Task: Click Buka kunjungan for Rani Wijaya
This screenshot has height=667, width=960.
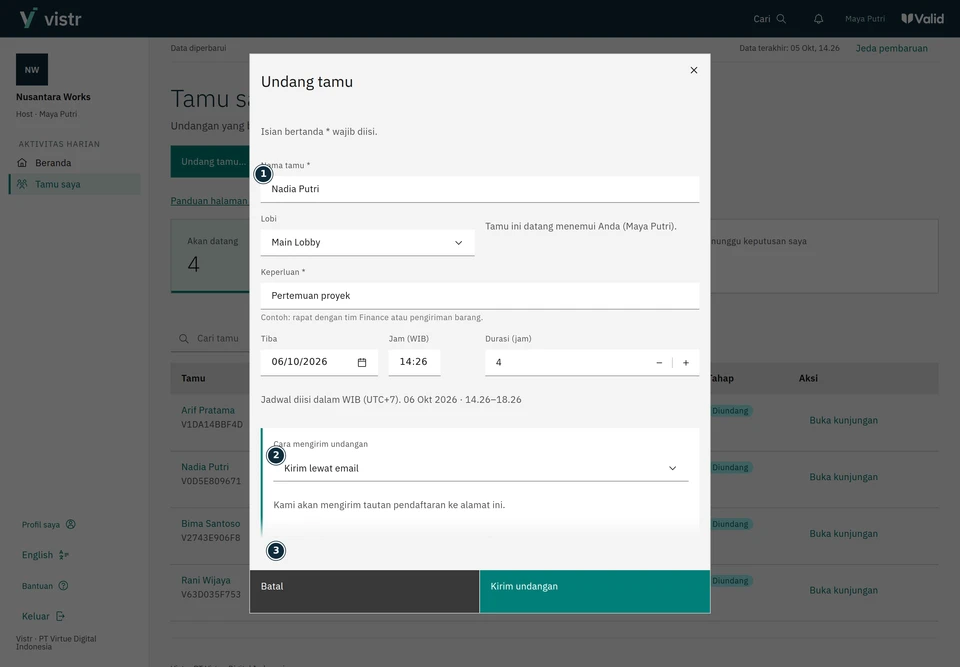Action: point(844,590)
